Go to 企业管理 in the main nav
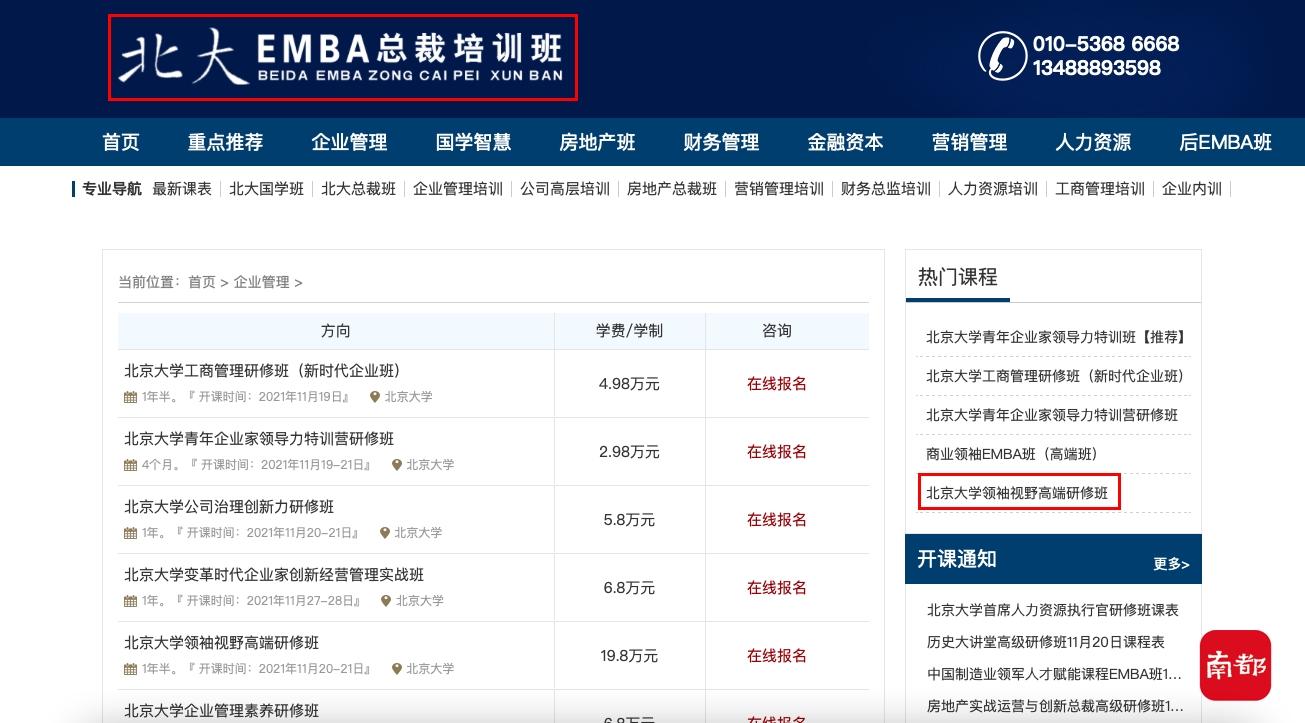Viewport: 1305px width, 723px height. coord(349,142)
